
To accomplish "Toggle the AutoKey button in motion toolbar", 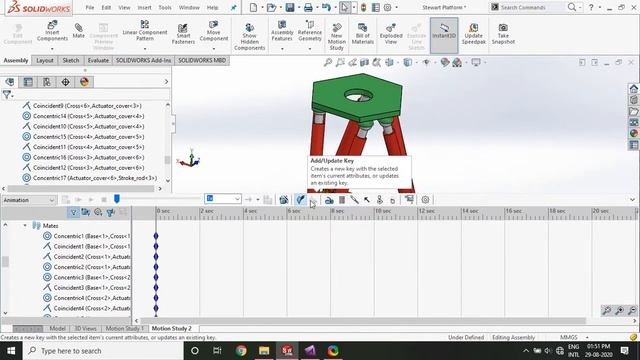I will click(x=300, y=200).
